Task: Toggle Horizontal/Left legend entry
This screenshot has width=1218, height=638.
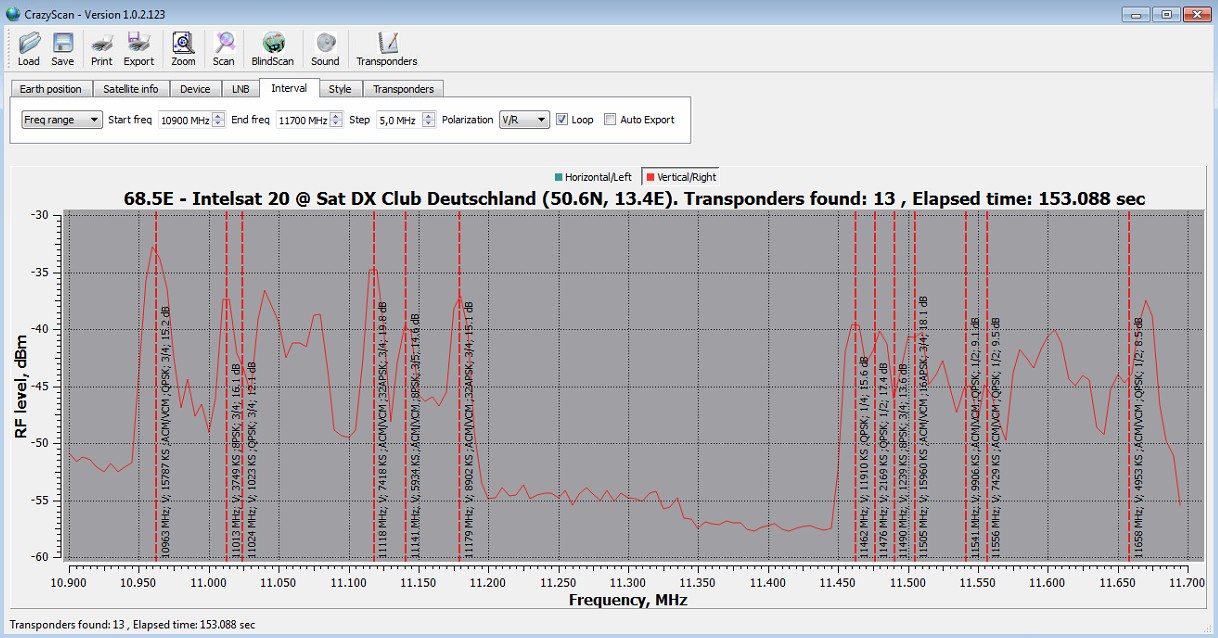Action: tap(593, 177)
